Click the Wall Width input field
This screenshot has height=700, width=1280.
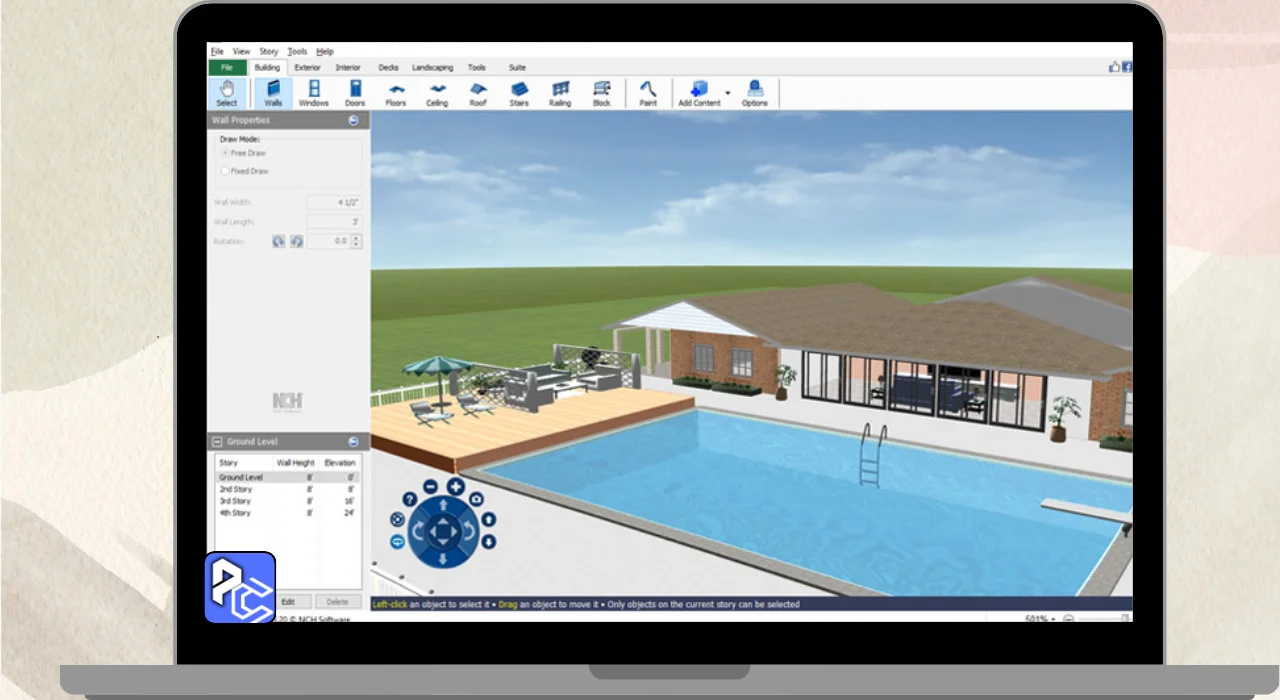click(334, 202)
